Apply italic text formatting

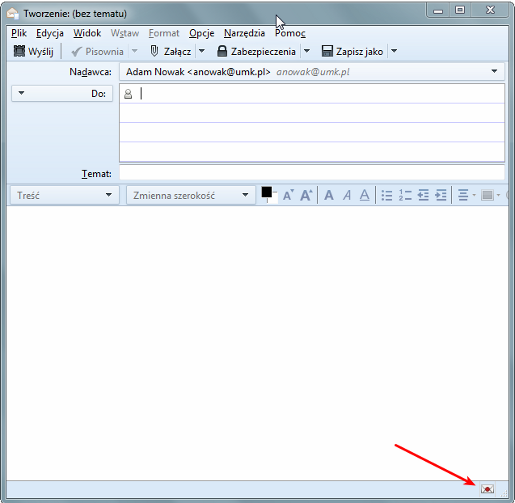tap(347, 195)
